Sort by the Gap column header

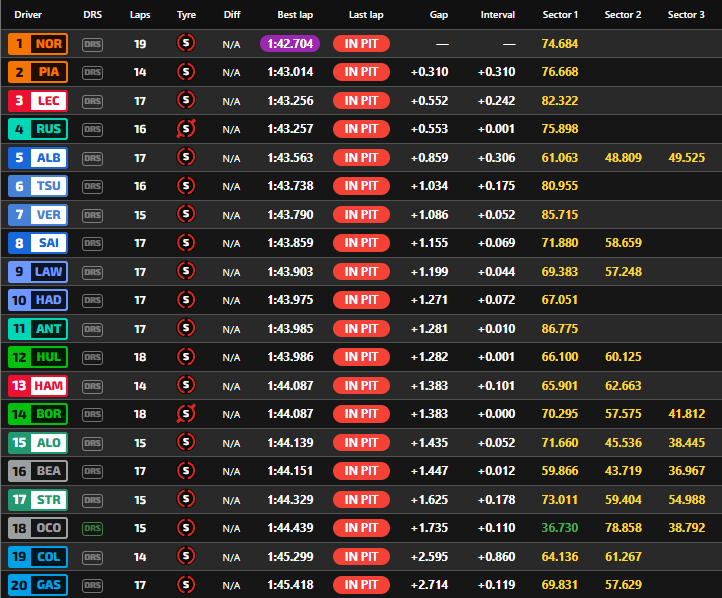pos(438,15)
